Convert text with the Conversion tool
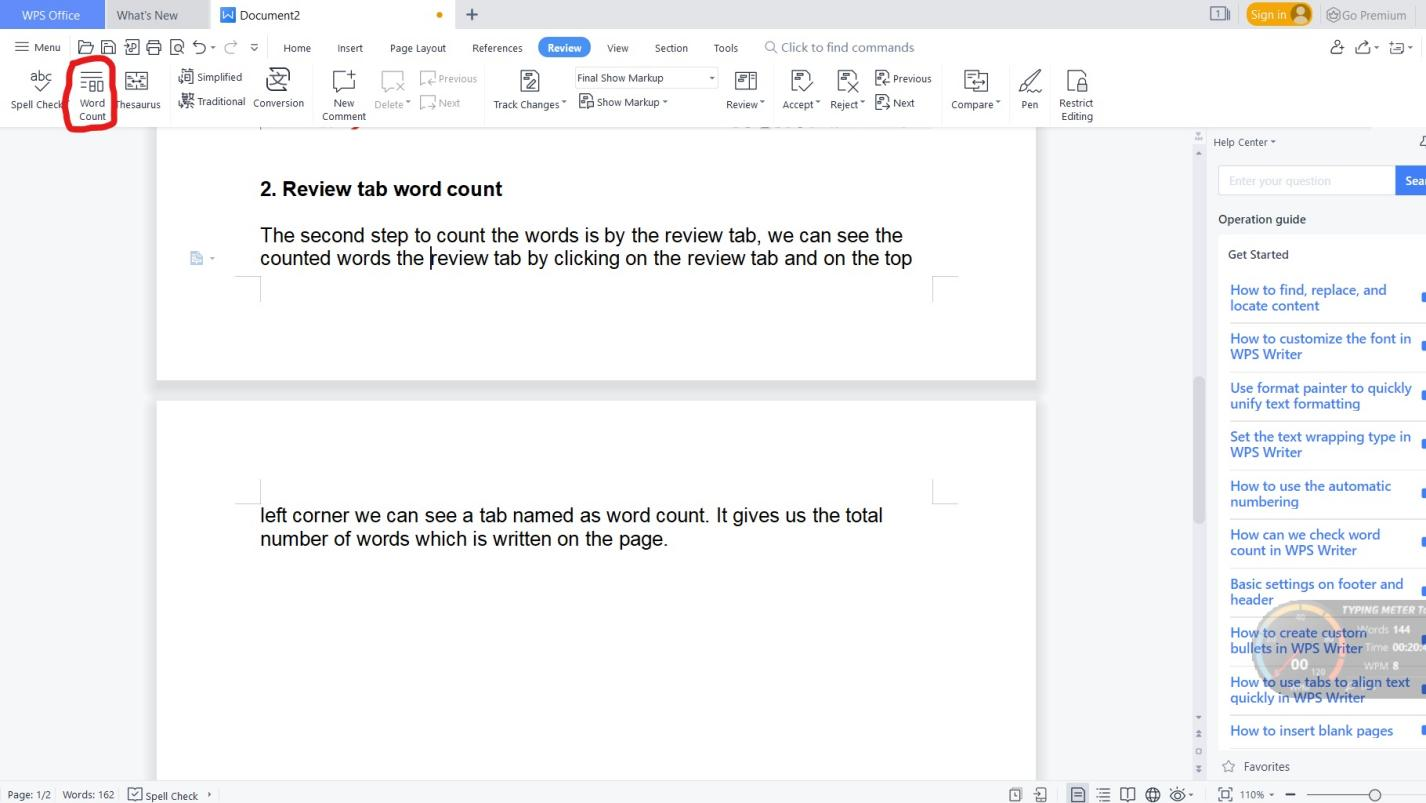1426x803 pixels. pos(278,88)
